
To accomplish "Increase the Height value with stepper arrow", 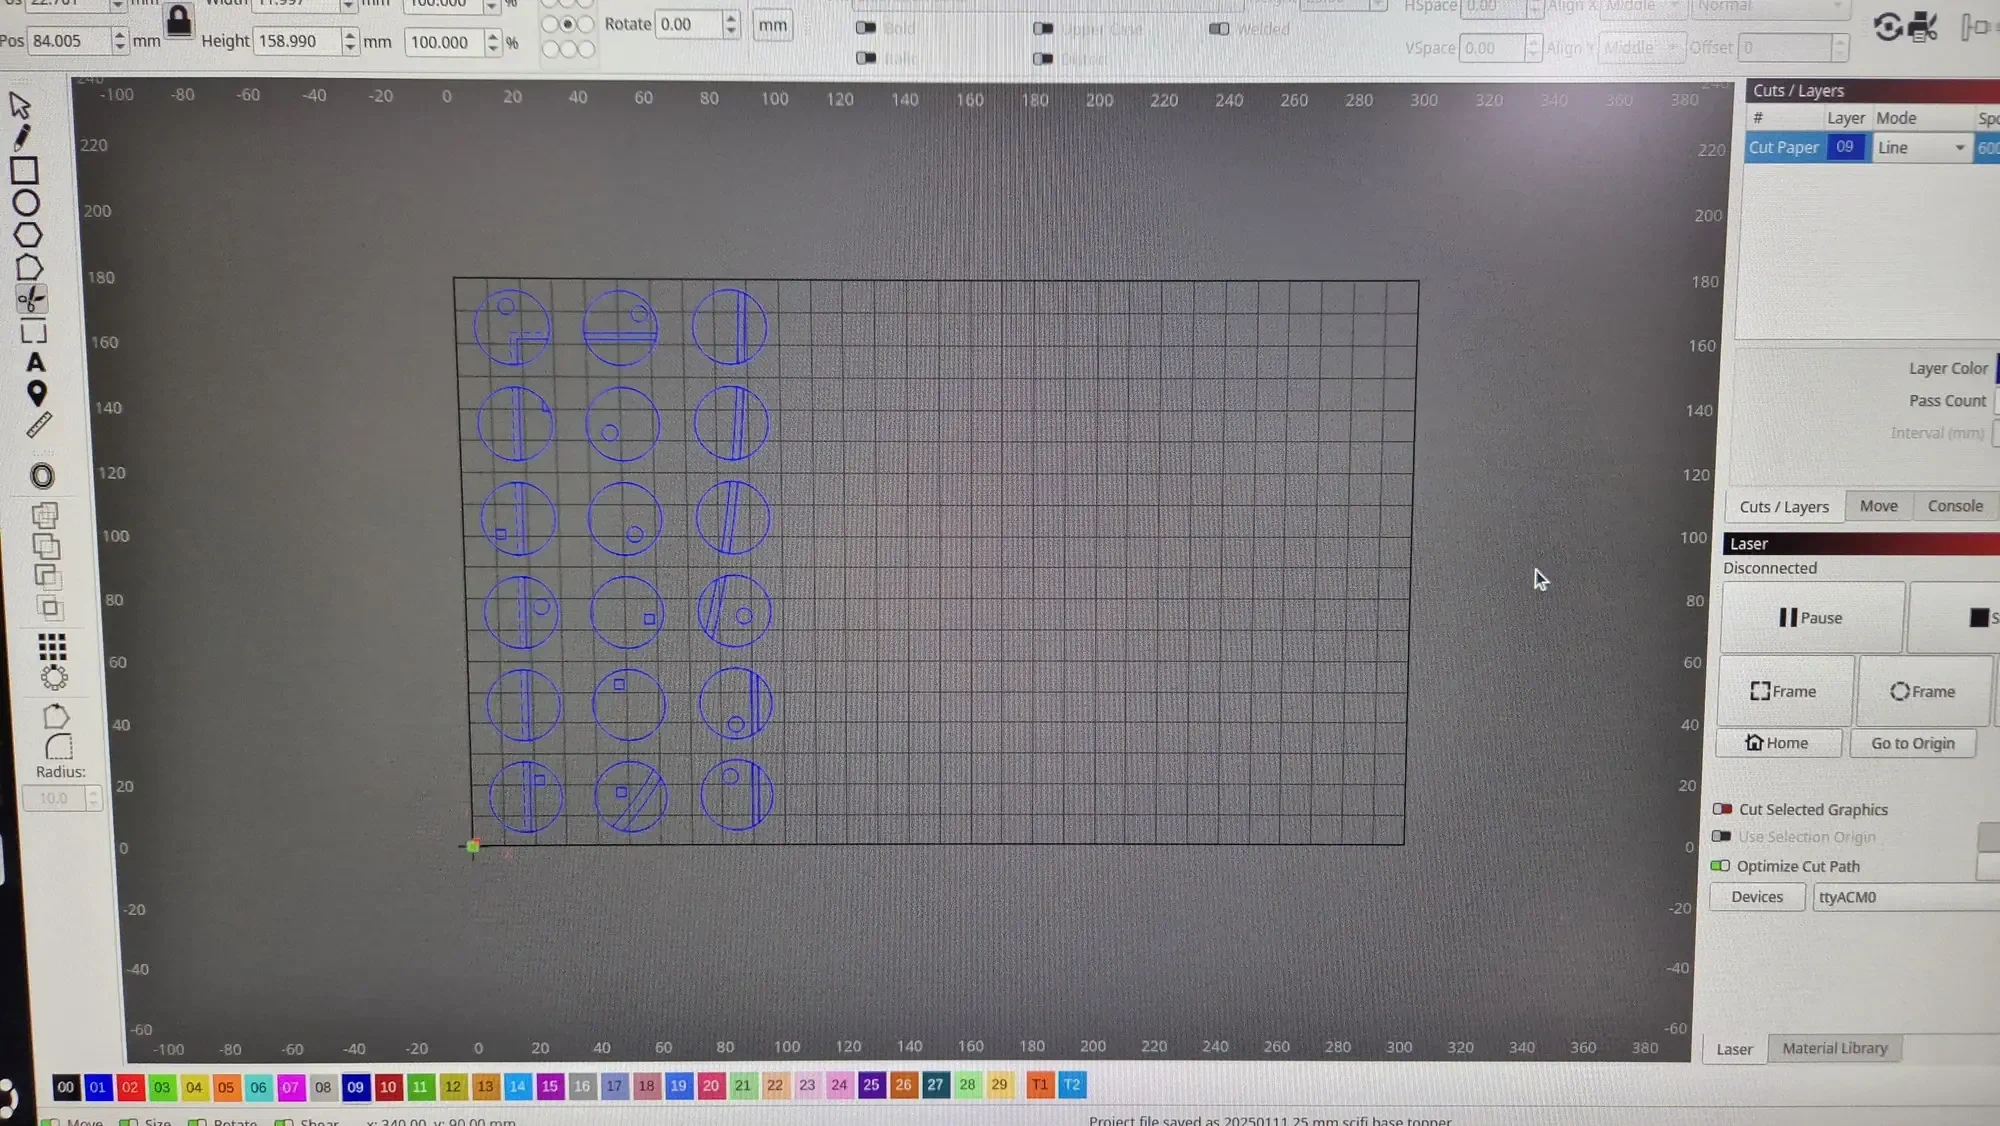I will pos(350,35).
